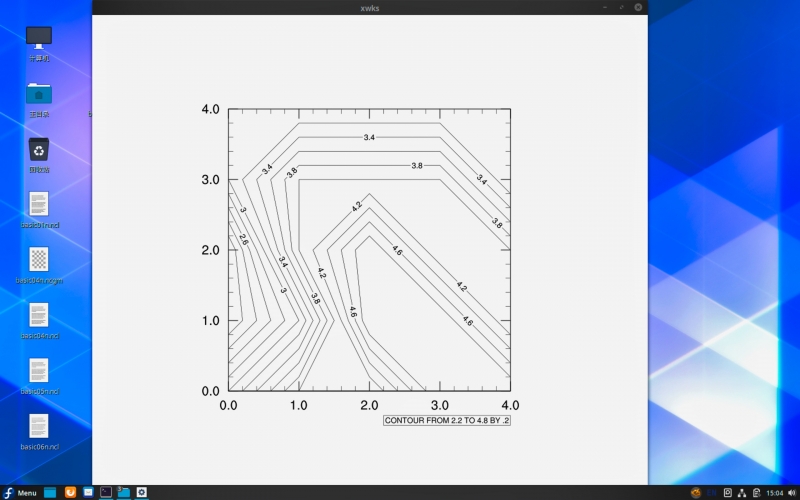Open the Computer desktop icon
800x500 pixels.
(39, 38)
